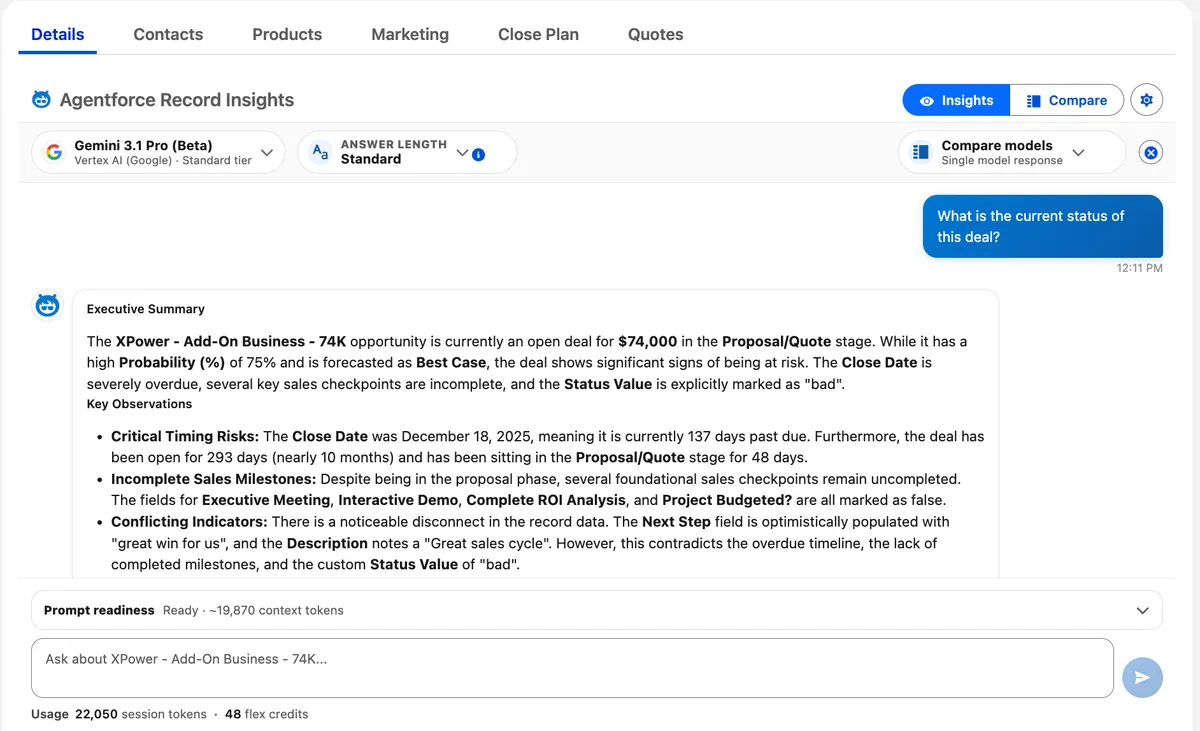
Task: Open the Close Plan tab
Action: coord(538,34)
